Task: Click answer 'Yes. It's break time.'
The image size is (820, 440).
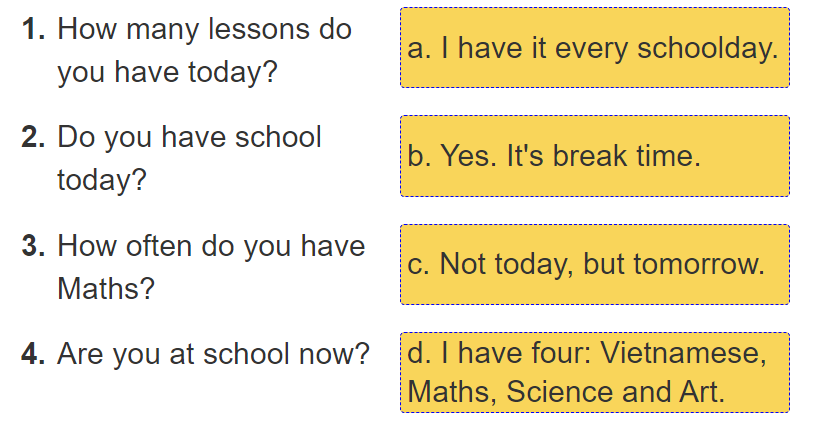Action: click(x=594, y=156)
